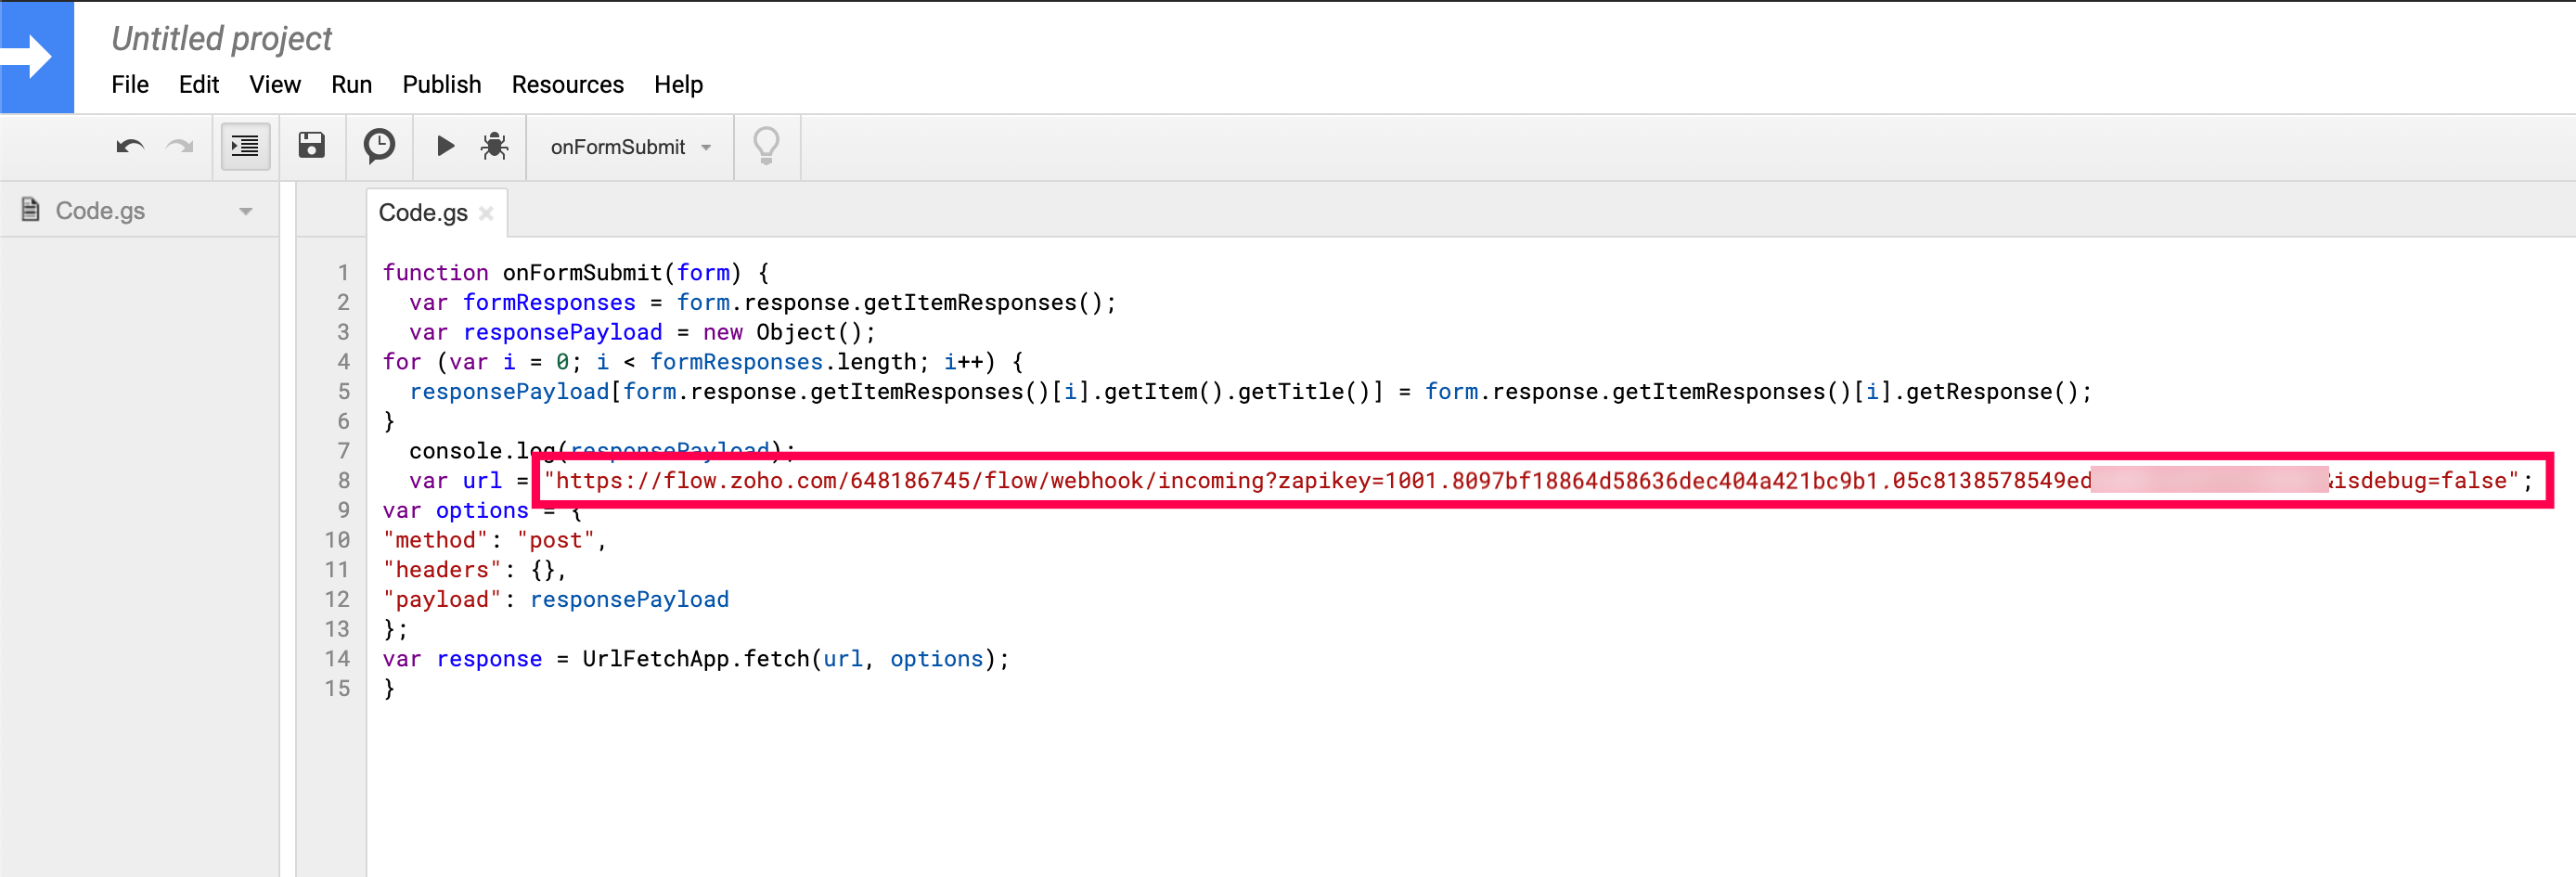Select Code.gs in the file sidebar
Viewport: 2576px width, 877px height.
point(100,211)
